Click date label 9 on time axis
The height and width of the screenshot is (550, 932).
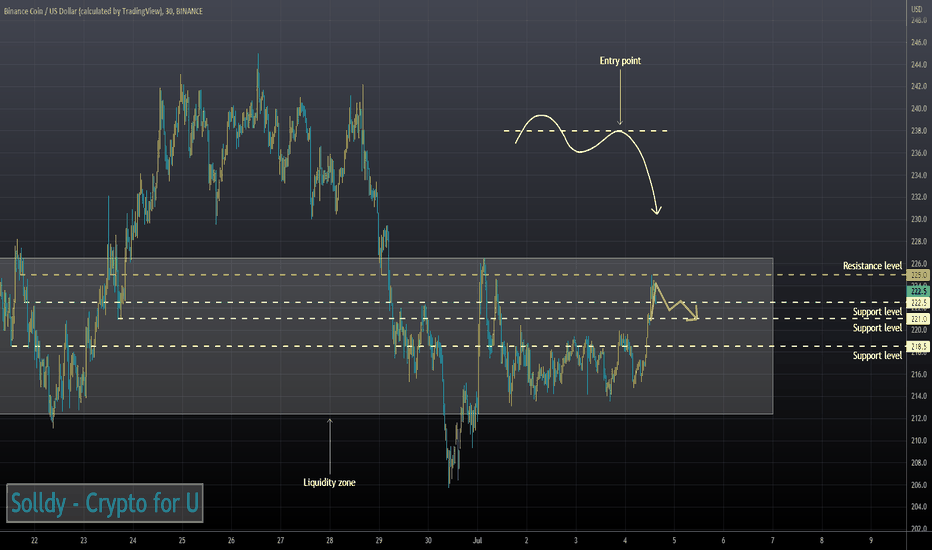tap(871, 540)
